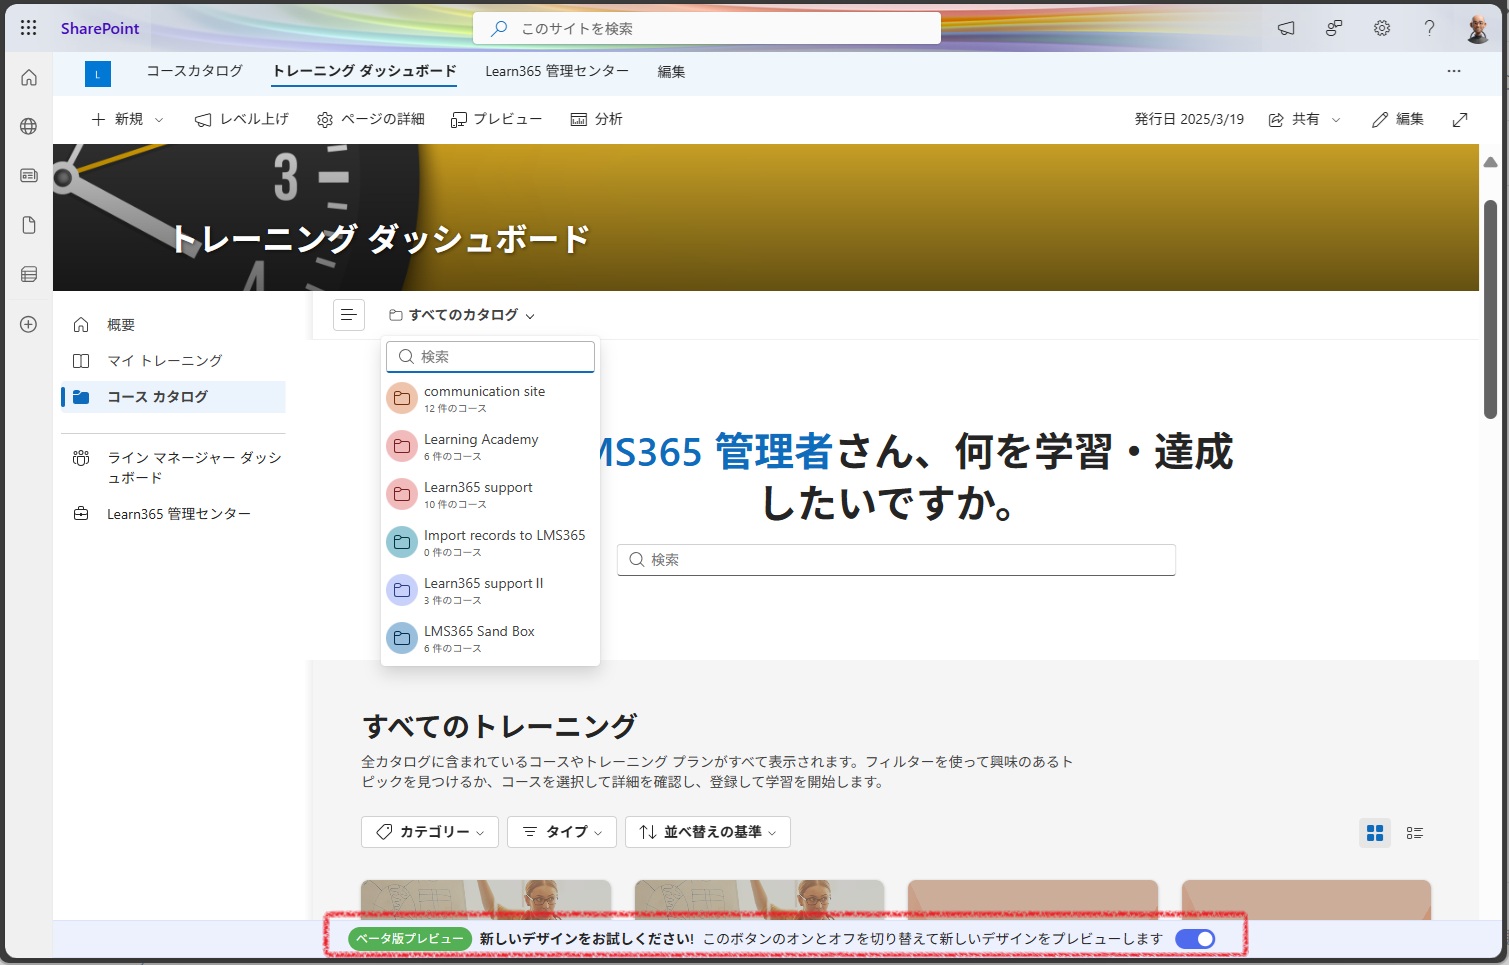1509x965 pixels.
Task: Select コース カタログ in side navigation
Action: pos(173,397)
